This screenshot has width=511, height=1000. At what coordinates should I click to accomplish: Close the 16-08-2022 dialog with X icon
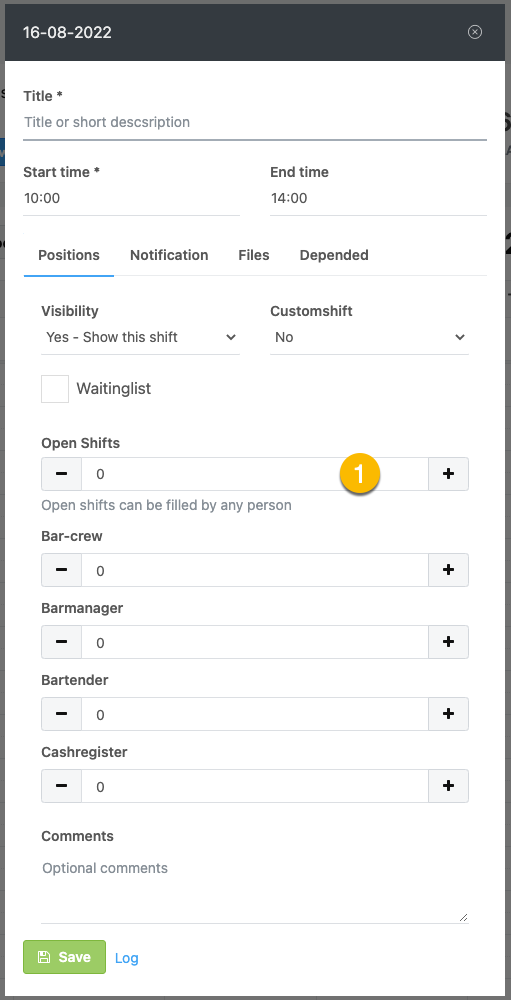[x=475, y=32]
